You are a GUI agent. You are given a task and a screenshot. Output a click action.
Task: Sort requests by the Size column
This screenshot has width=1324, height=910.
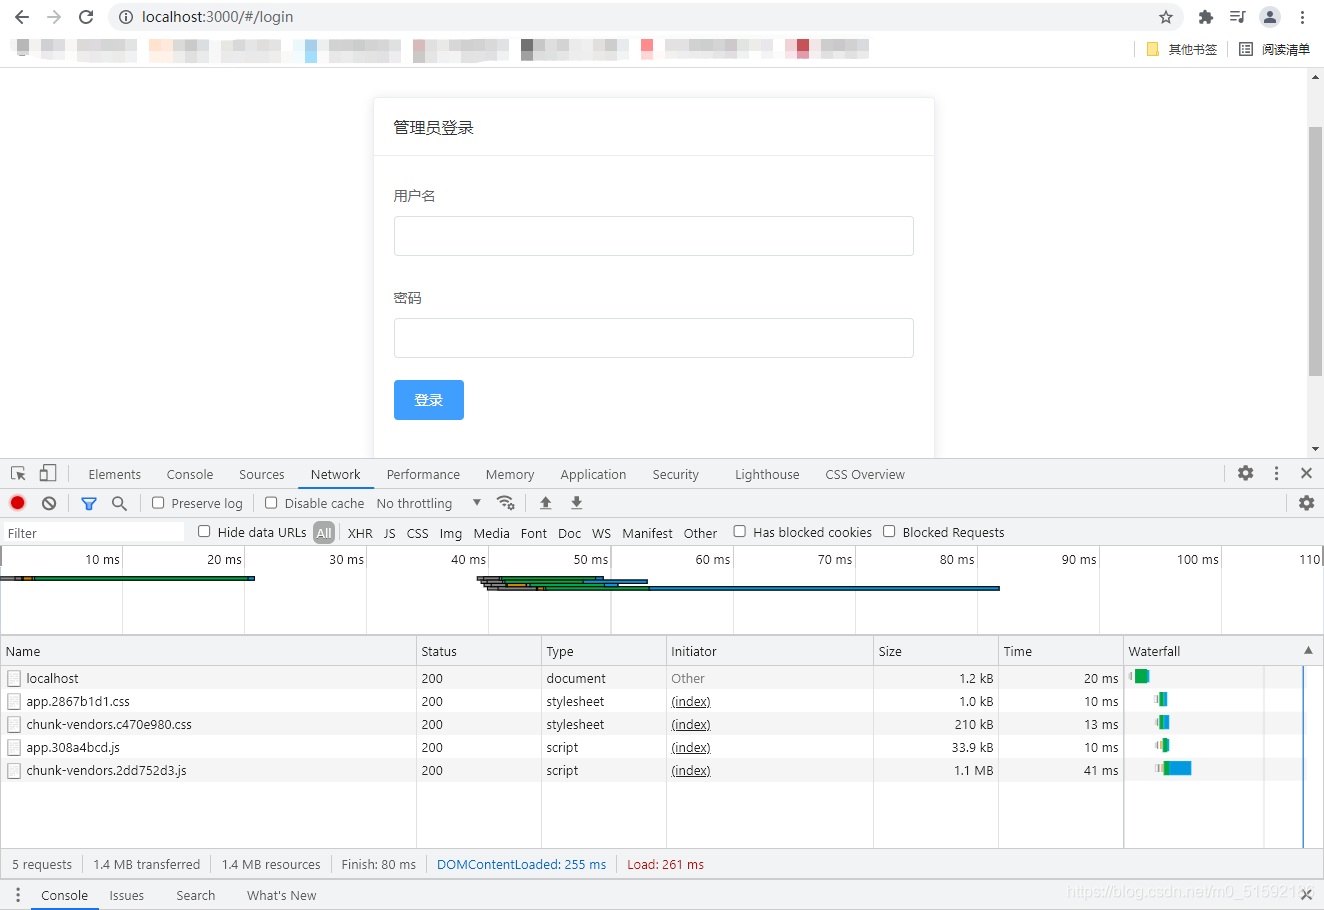936,651
